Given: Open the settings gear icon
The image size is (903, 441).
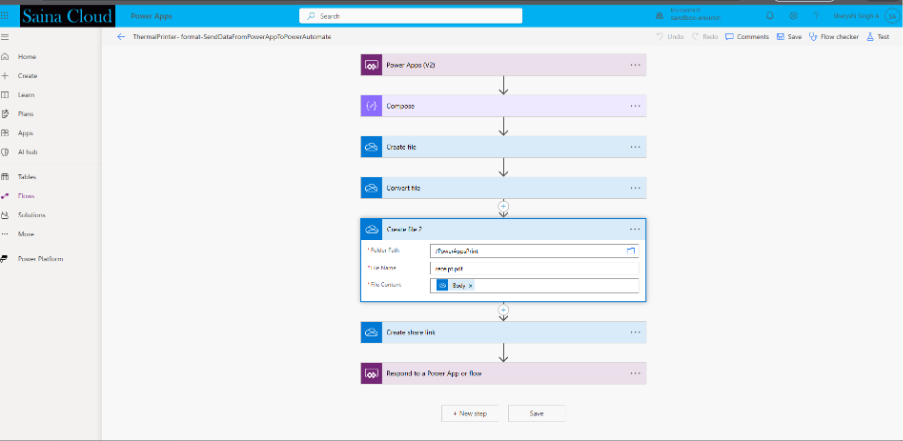Looking at the screenshot, I should [793, 16].
